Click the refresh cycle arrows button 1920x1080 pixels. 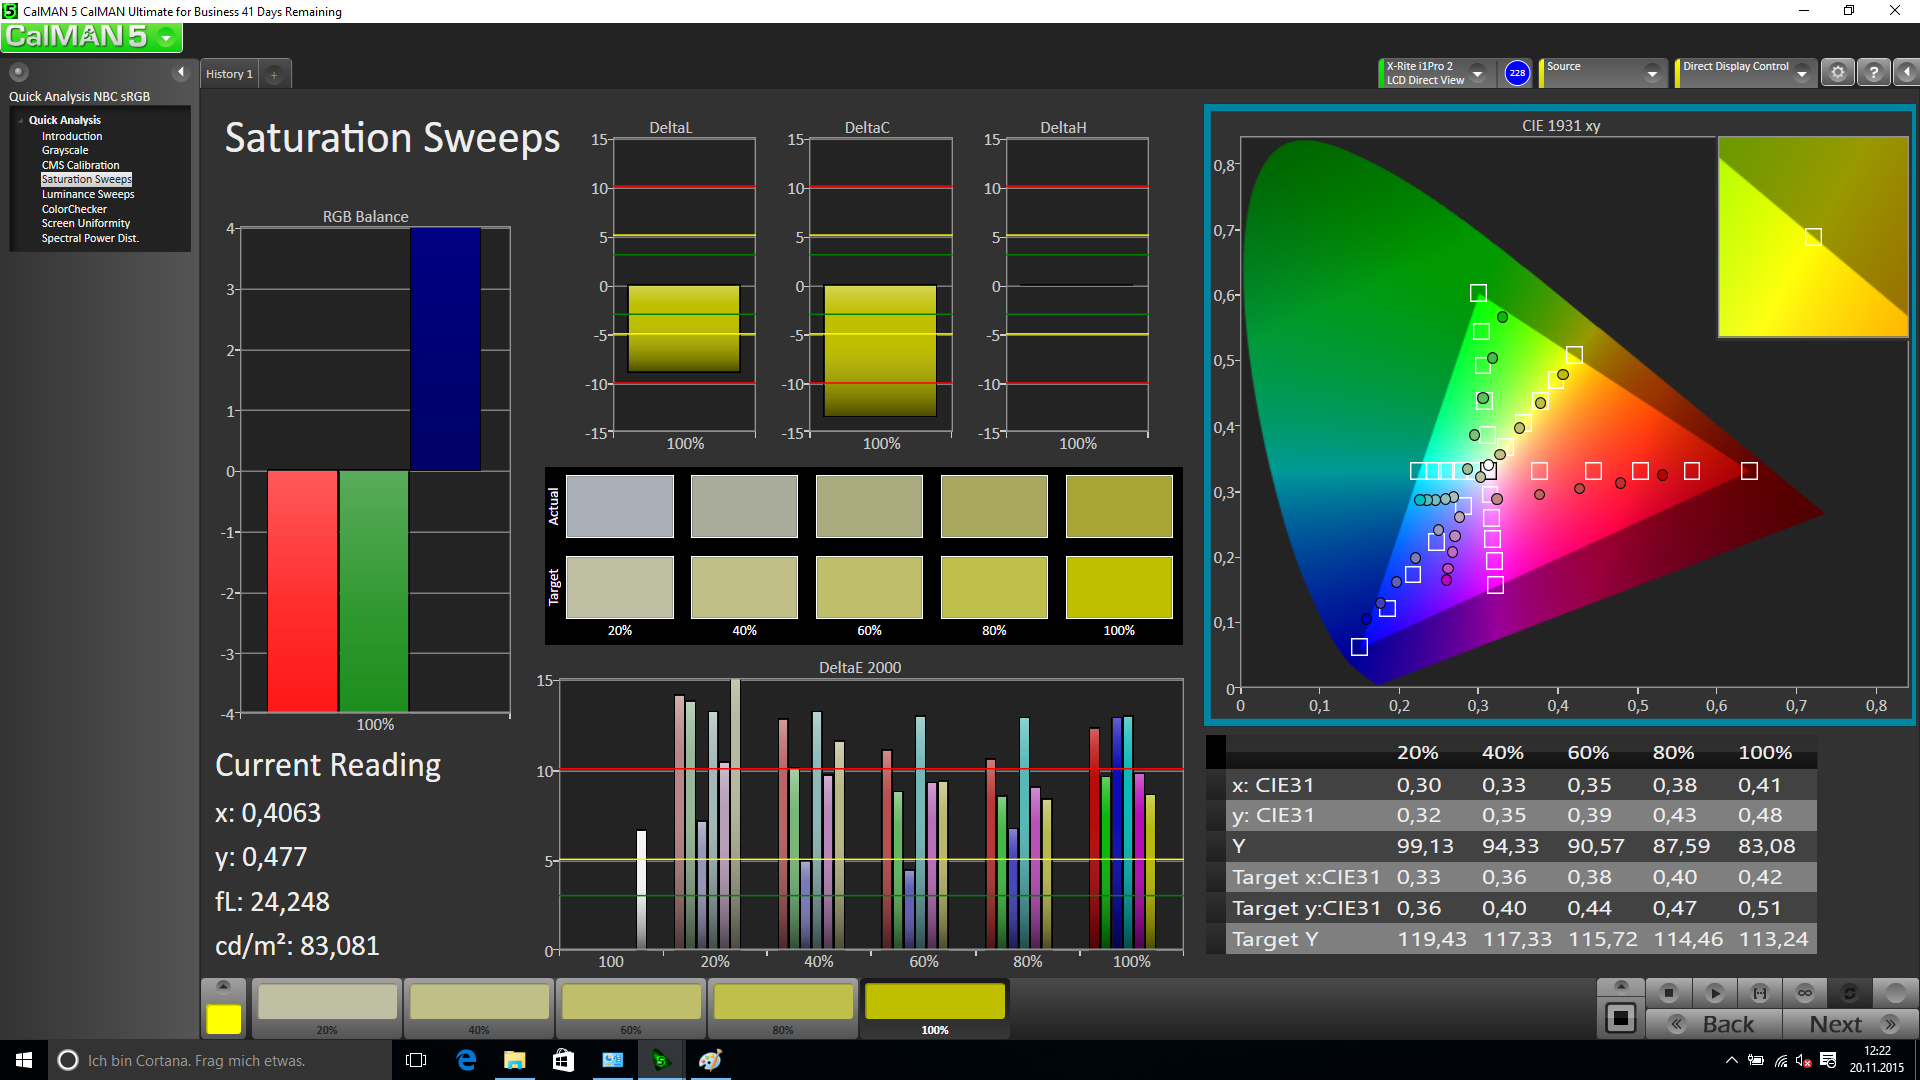[x=1850, y=993]
